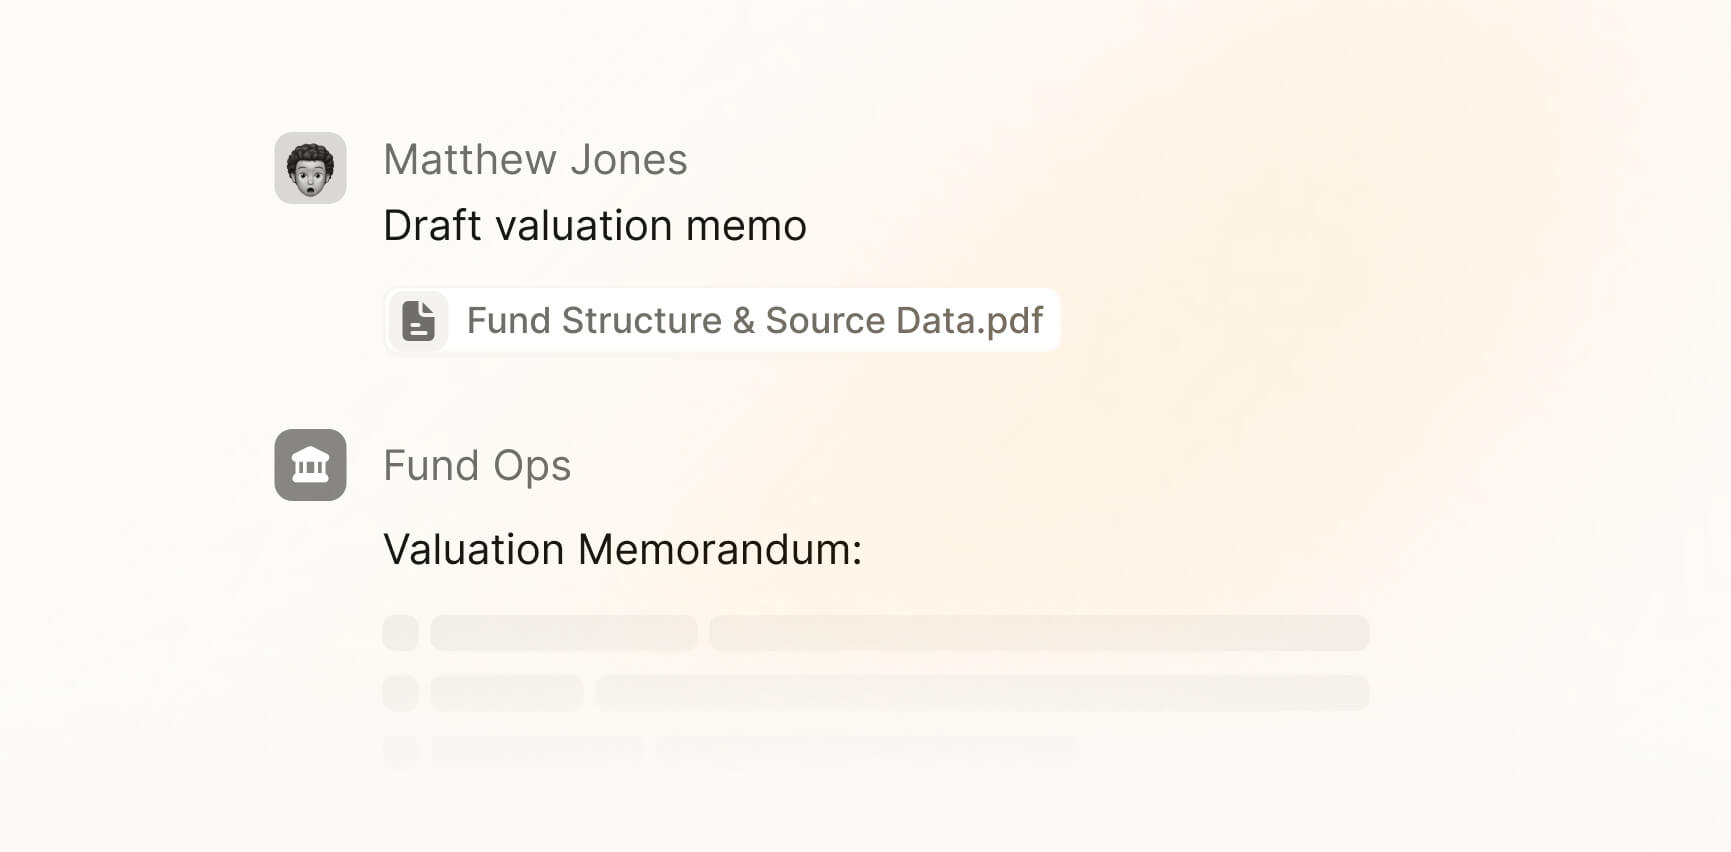The height and width of the screenshot is (852, 1731).
Task: Click the first row's long placeholder bar
Action: click(1039, 633)
